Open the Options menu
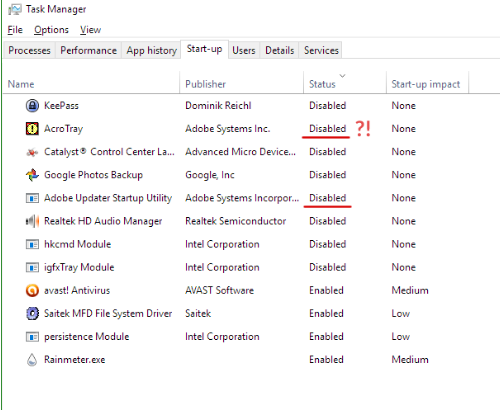500x410 pixels. coord(51,30)
